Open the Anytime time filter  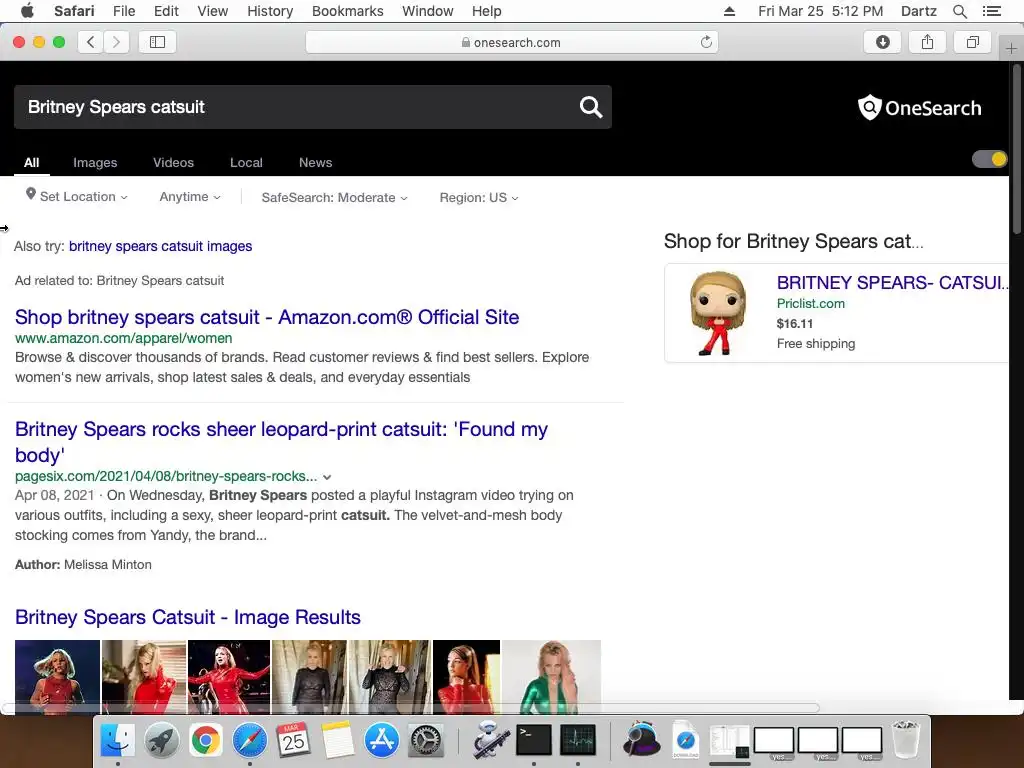tap(190, 197)
